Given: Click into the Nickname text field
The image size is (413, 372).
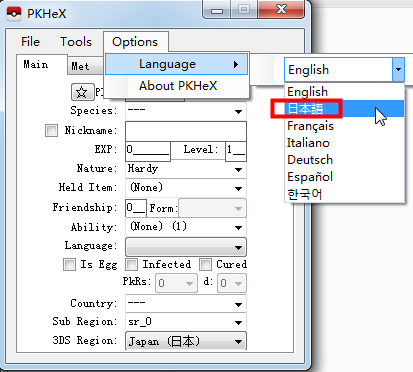Looking at the screenshot, I should click(186, 131).
